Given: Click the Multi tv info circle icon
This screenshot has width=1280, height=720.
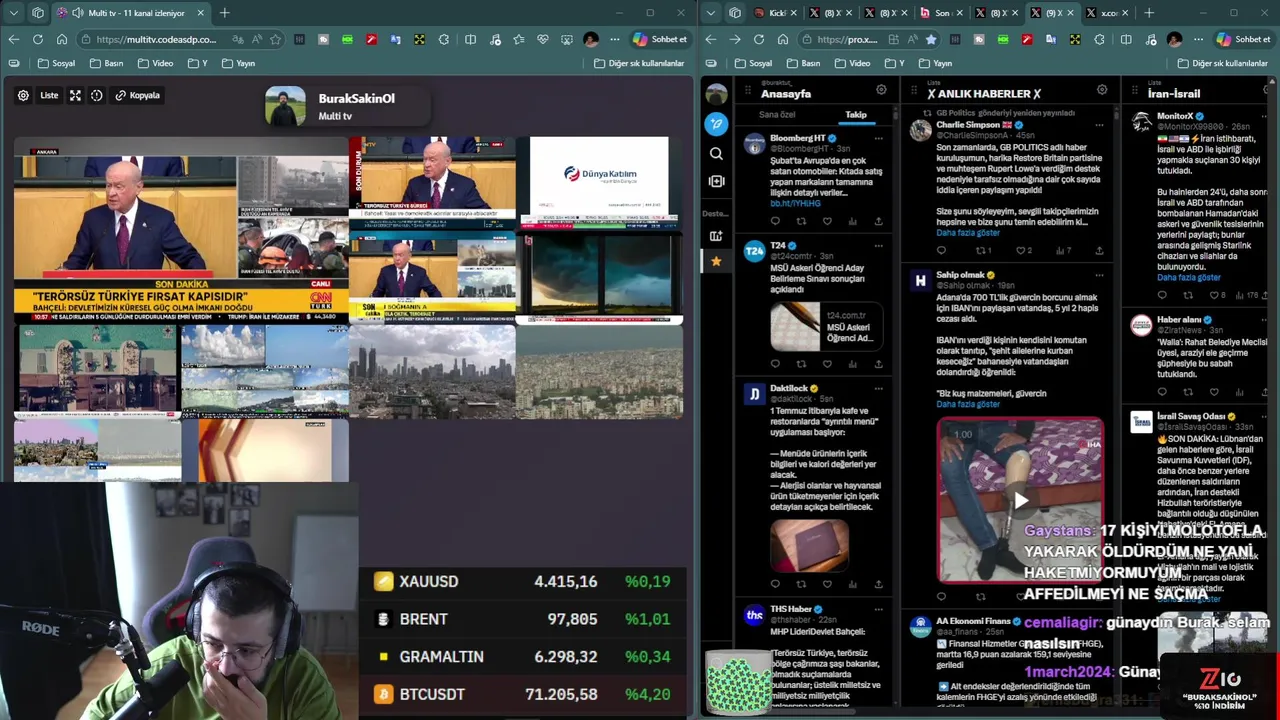Looking at the screenshot, I should pyautogui.click(x=97, y=95).
